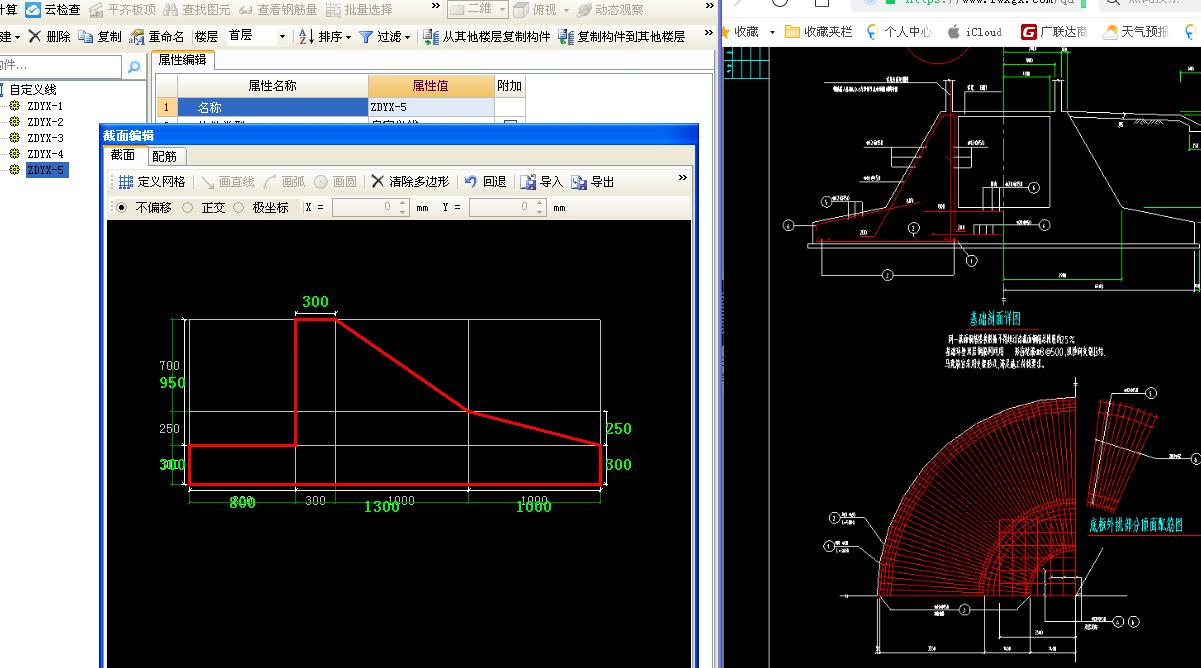Open the 收藏 dropdown arrow in browser

click(x=773, y=32)
